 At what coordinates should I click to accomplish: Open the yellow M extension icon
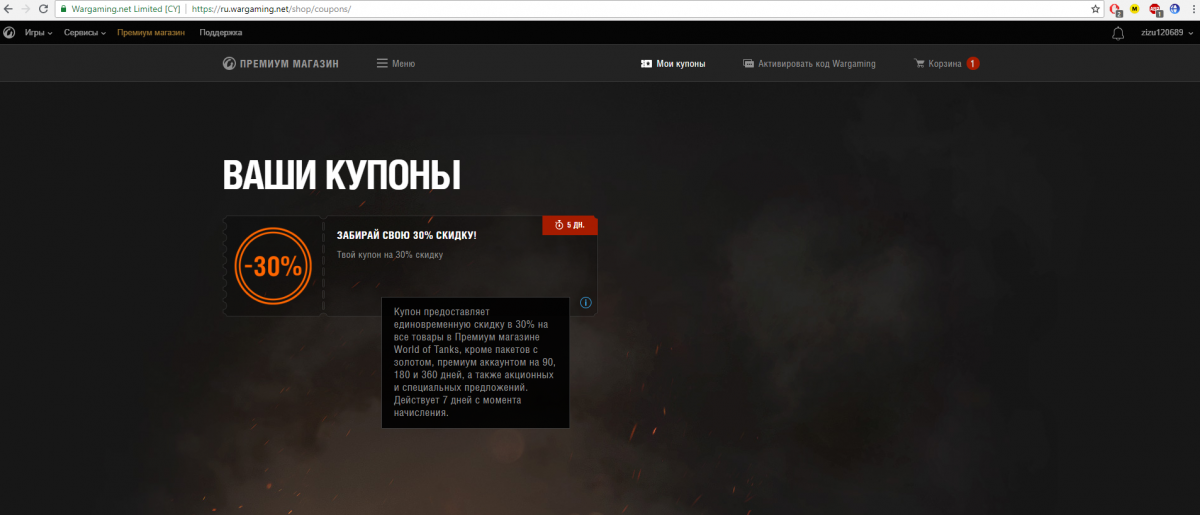[1135, 8]
